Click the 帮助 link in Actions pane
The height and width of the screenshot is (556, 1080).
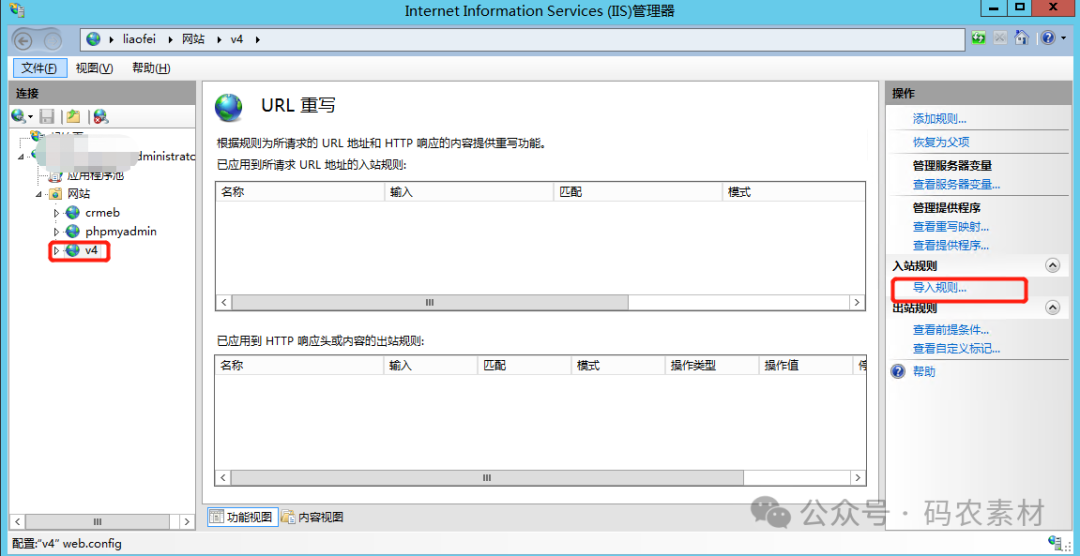[x=924, y=371]
